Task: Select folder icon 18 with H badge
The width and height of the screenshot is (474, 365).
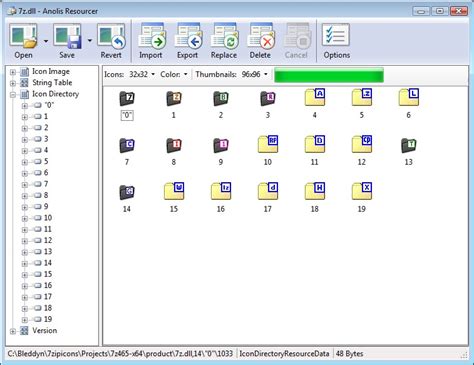Action: 315,191
